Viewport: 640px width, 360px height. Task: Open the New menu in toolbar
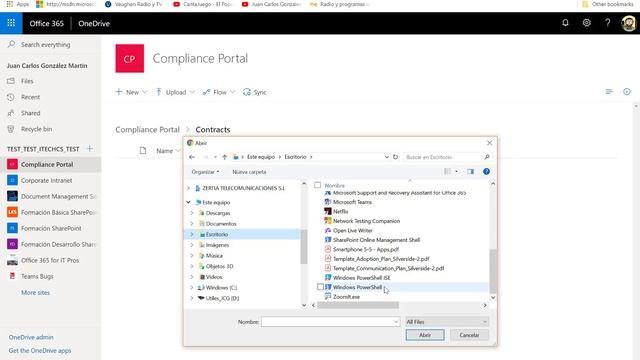(x=131, y=92)
